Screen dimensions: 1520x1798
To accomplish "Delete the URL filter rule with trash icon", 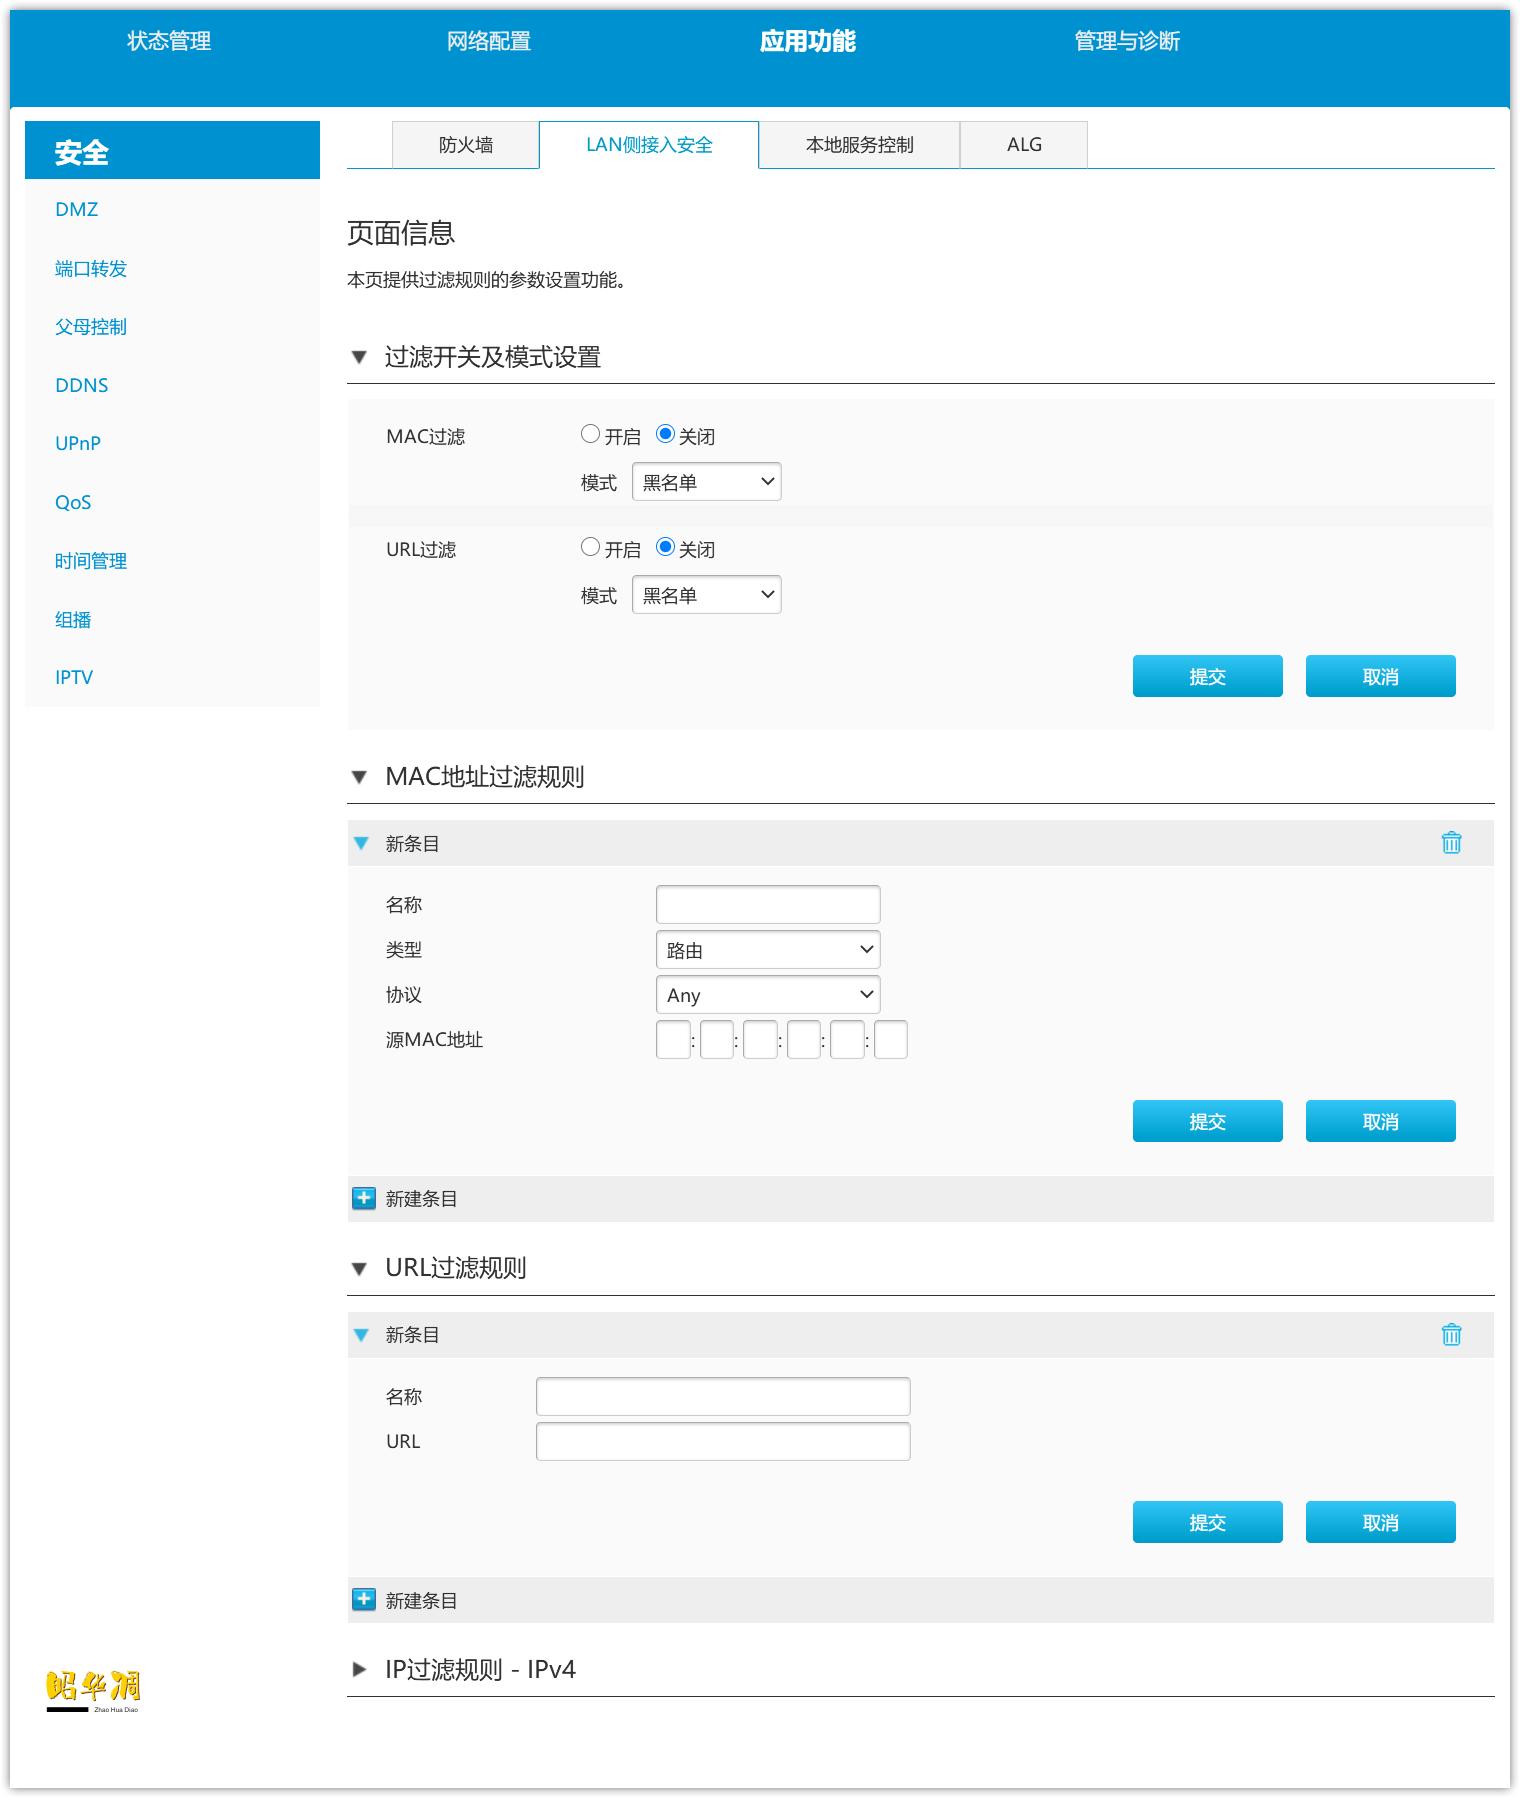I will [x=1451, y=1334].
